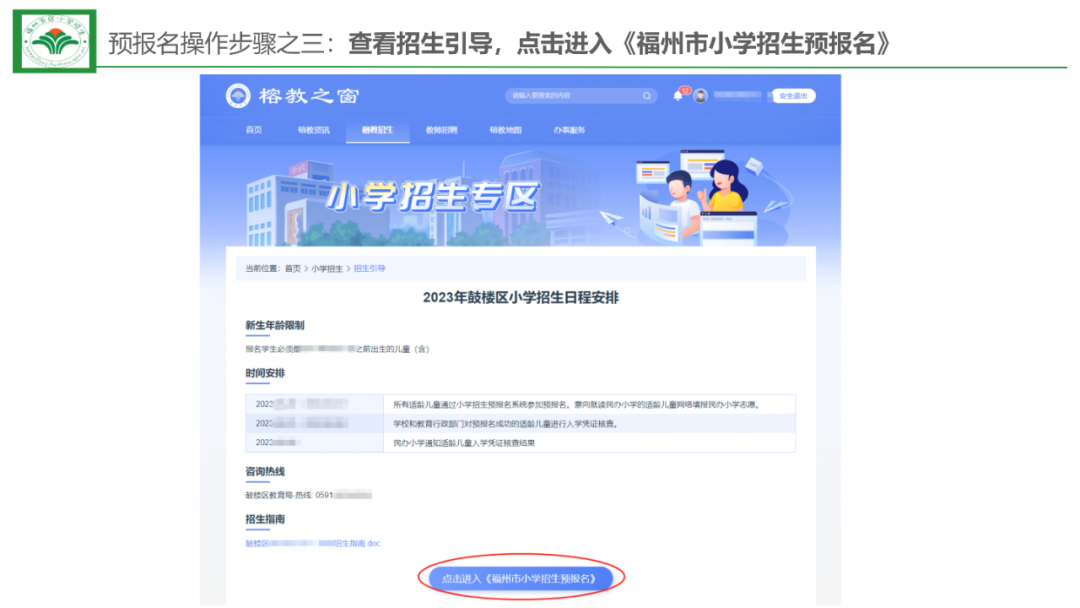Switch to the 教师招聘 tab
Image resolution: width=1080 pixels, height=608 pixels.
(x=441, y=130)
